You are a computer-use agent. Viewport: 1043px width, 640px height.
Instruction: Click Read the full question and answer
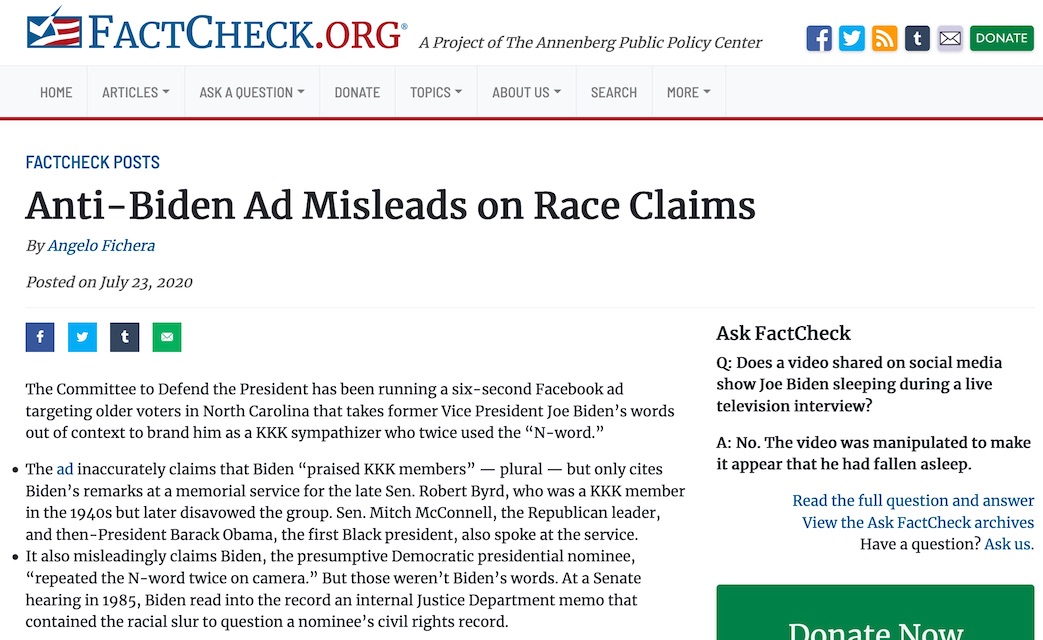(x=913, y=500)
